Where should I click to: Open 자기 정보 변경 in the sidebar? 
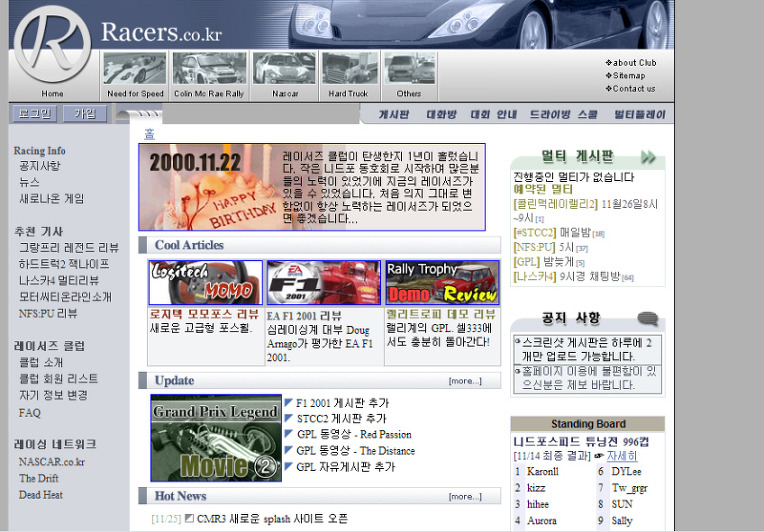coord(53,395)
